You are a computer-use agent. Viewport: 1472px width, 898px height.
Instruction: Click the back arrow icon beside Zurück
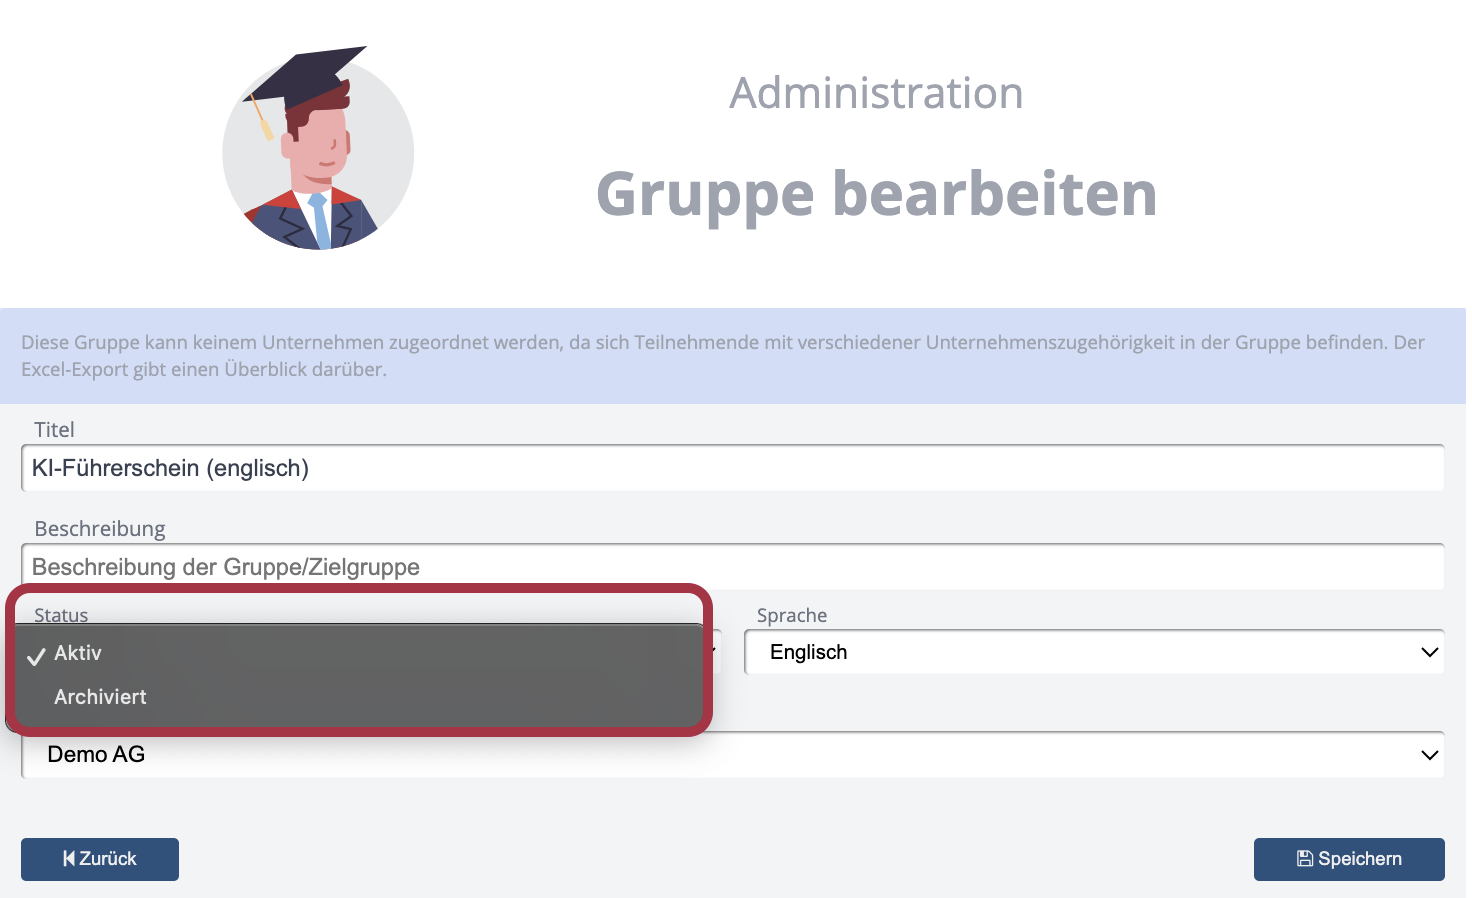tap(69, 859)
